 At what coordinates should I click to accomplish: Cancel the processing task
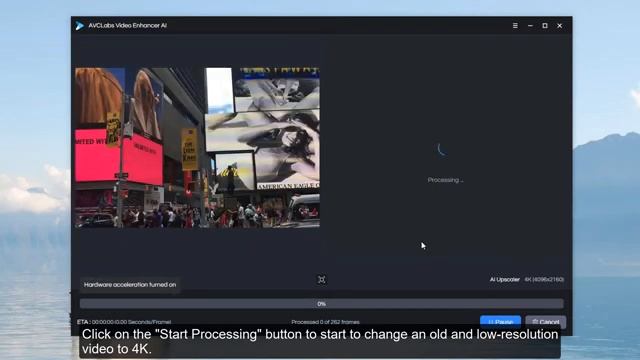coord(546,322)
